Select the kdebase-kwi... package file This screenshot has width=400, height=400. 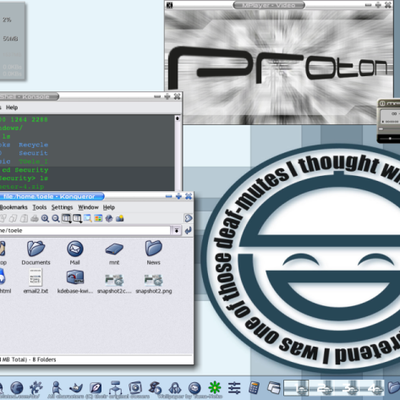click(x=75, y=282)
